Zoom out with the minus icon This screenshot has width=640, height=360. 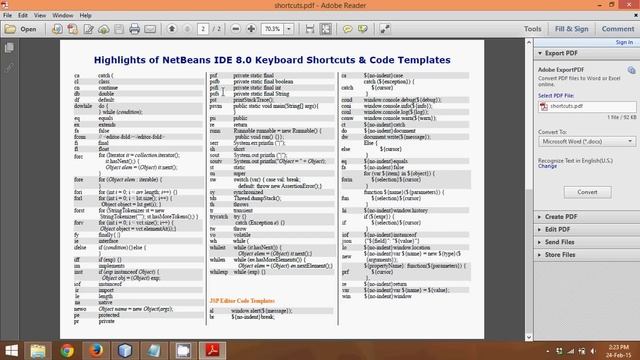(236, 29)
